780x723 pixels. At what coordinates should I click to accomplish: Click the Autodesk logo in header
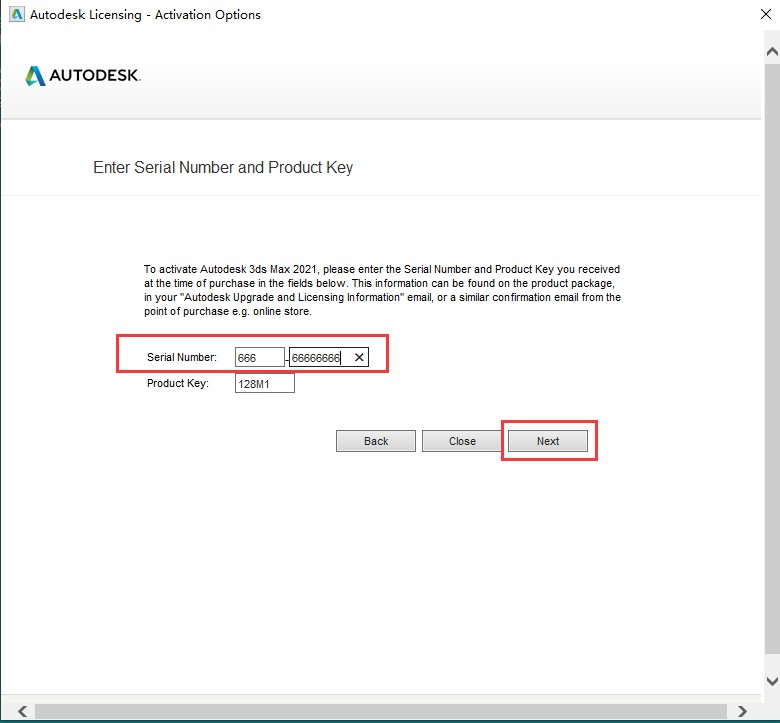coord(83,76)
